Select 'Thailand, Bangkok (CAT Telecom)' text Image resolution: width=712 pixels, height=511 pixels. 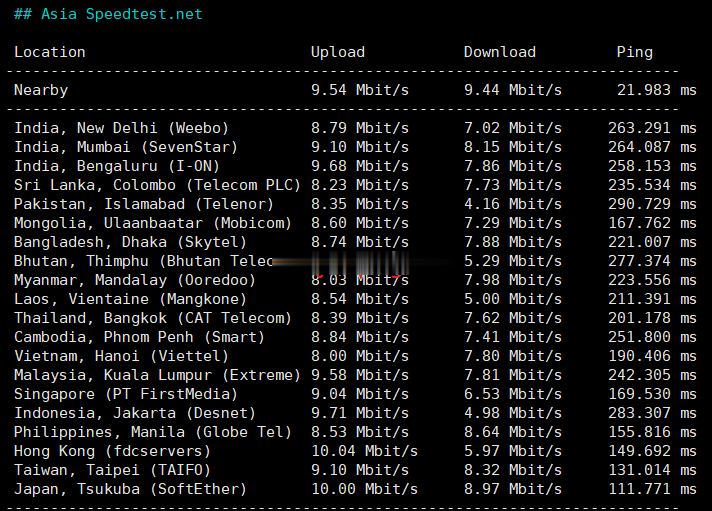pyautogui.click(x=153, y=318)
